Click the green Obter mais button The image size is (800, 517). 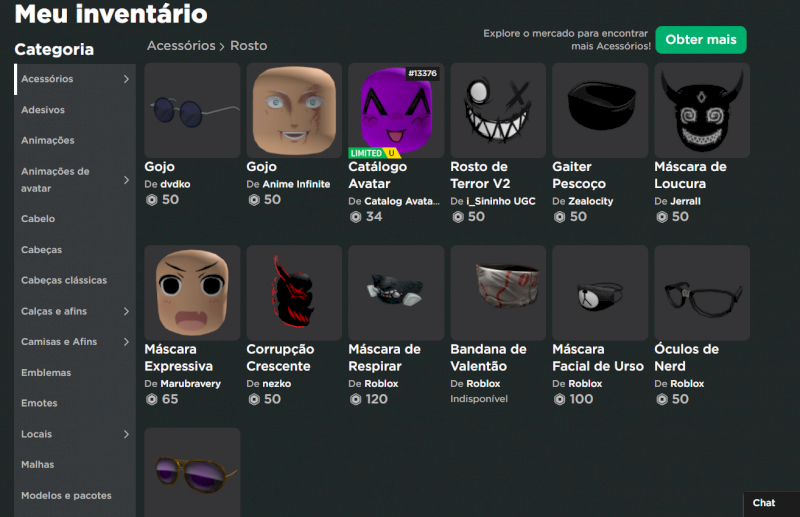[x=701, y=40]
